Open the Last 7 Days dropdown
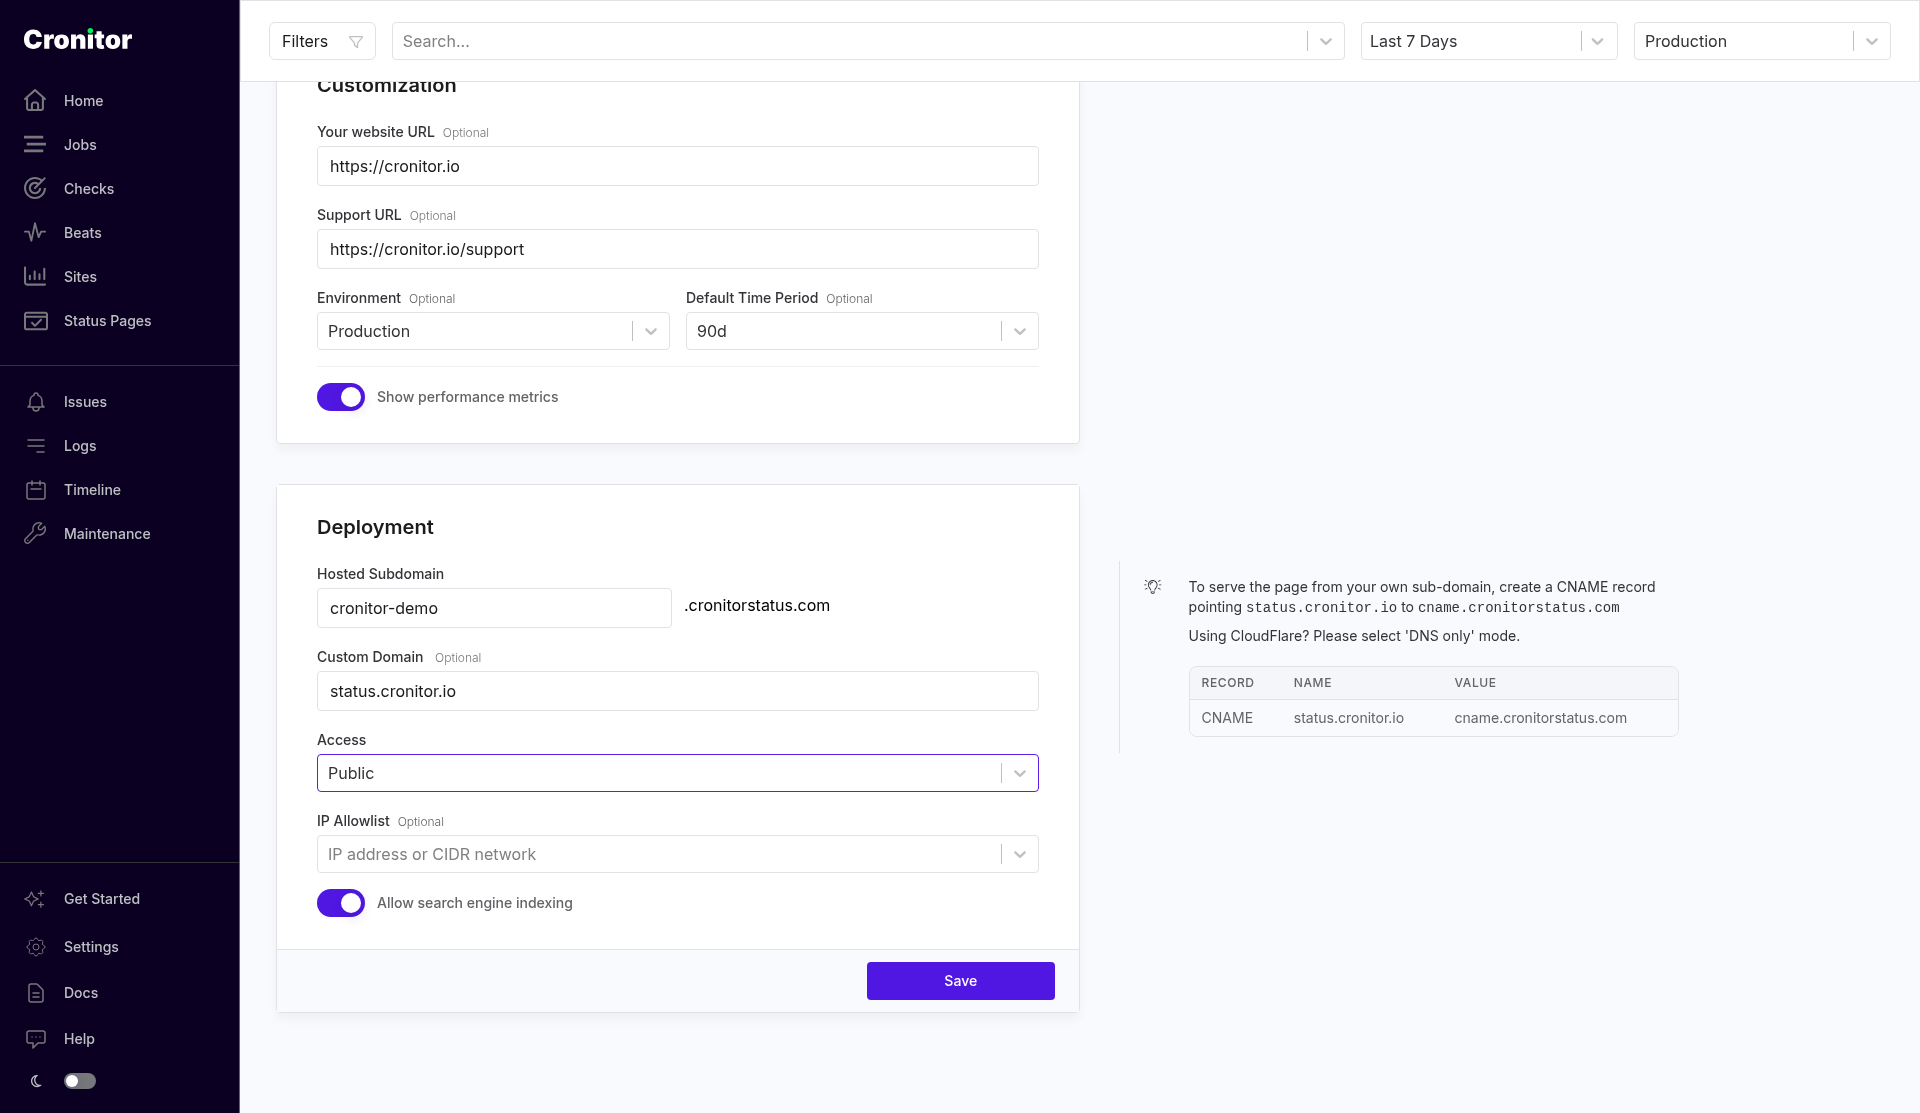Image resolution: width=1920 pixels, height=1113 pixels. 1489,42
